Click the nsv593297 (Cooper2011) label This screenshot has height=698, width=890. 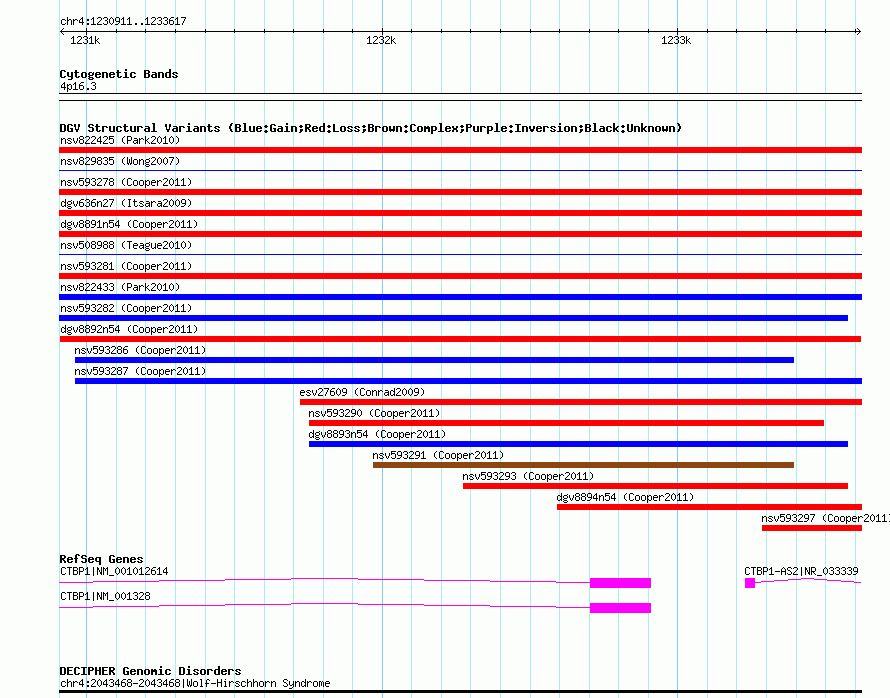(825, 518)
